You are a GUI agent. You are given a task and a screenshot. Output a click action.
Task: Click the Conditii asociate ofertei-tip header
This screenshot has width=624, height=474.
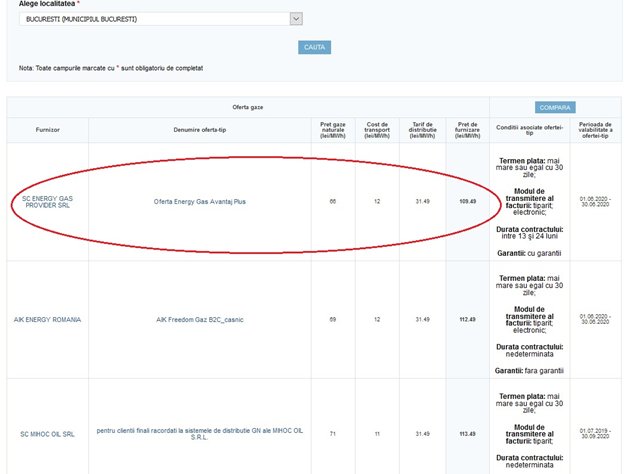[529, 129]
